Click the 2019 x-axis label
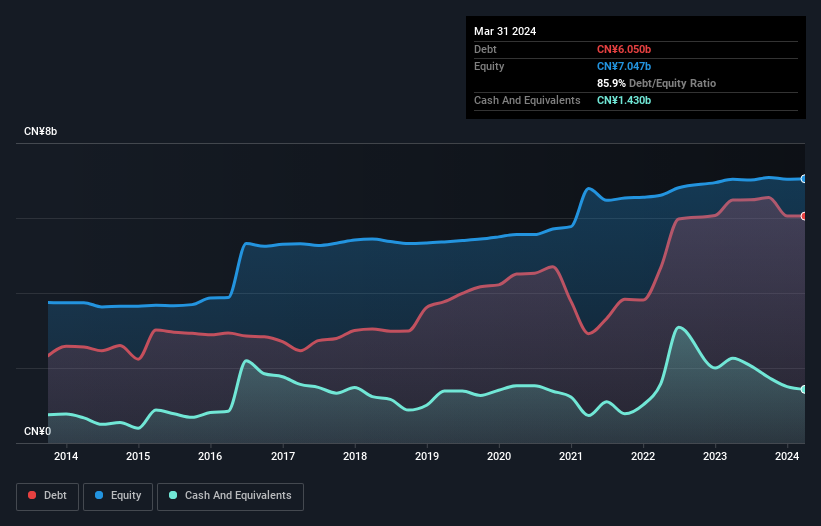Image resolution: width=821 pixels, height=526 pixels. pos(427,456)
